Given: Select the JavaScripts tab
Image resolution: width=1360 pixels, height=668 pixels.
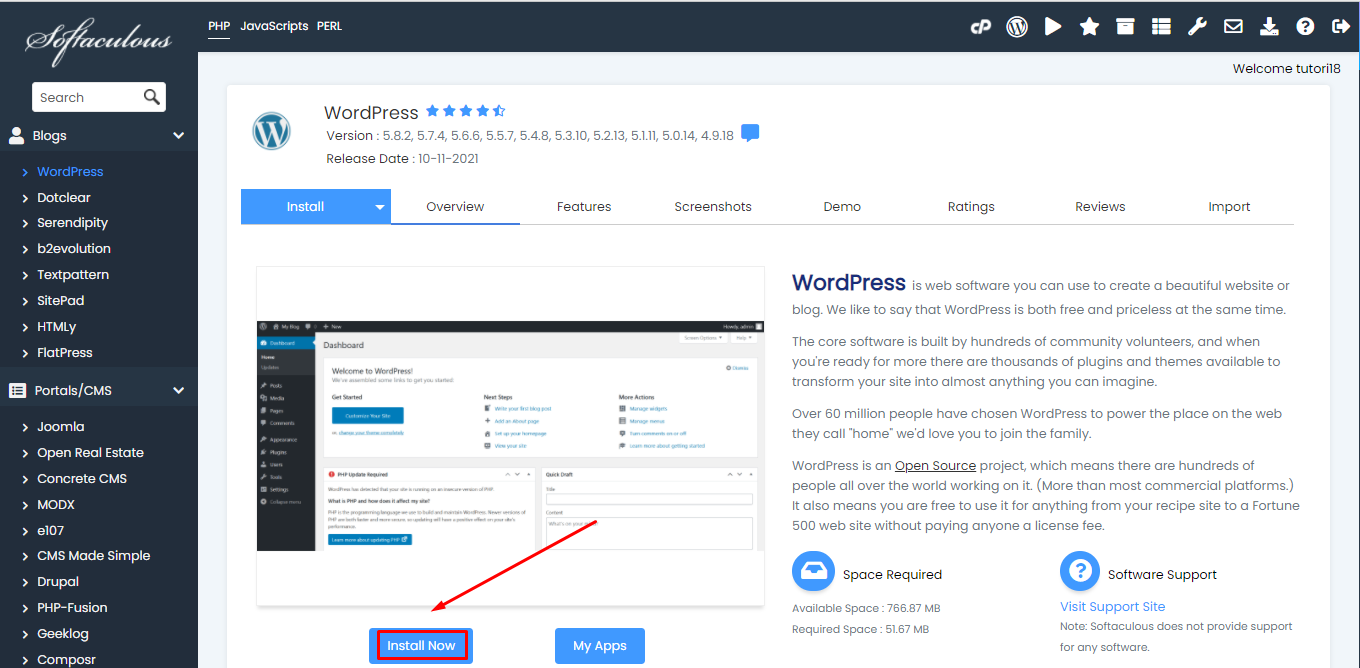Looking at the screenshot, I should pos(274,26).
